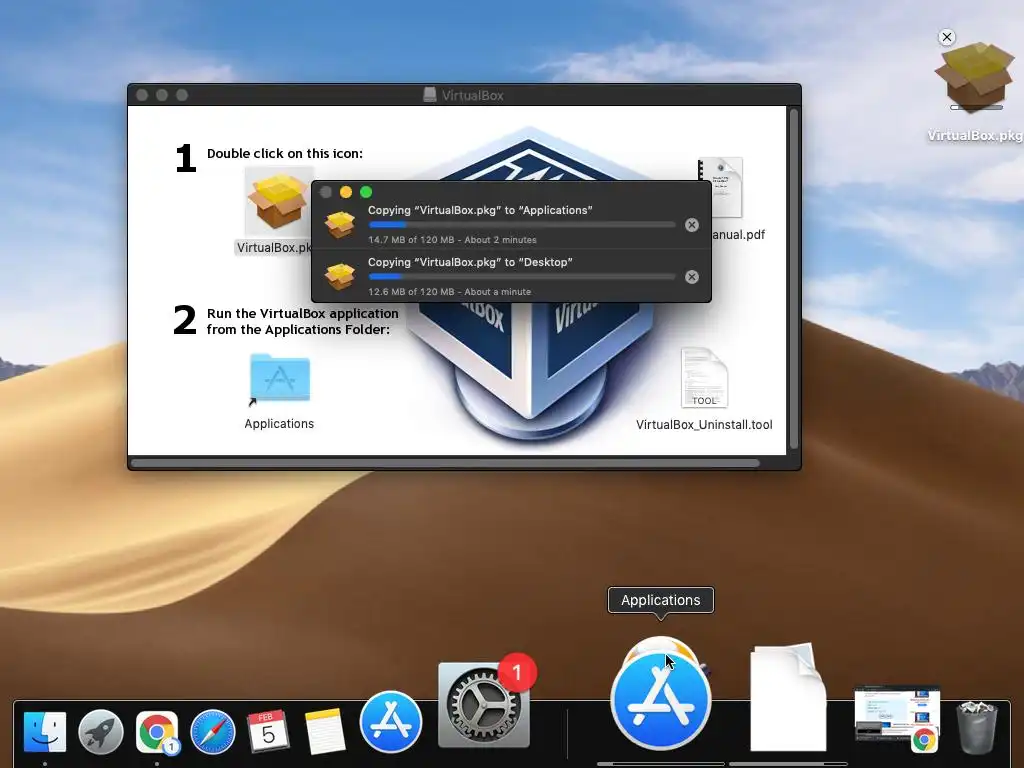Cancel the Desktop VirtualBox.pkg copy badge
The image size is (1024, 768).
click(947, 37)
